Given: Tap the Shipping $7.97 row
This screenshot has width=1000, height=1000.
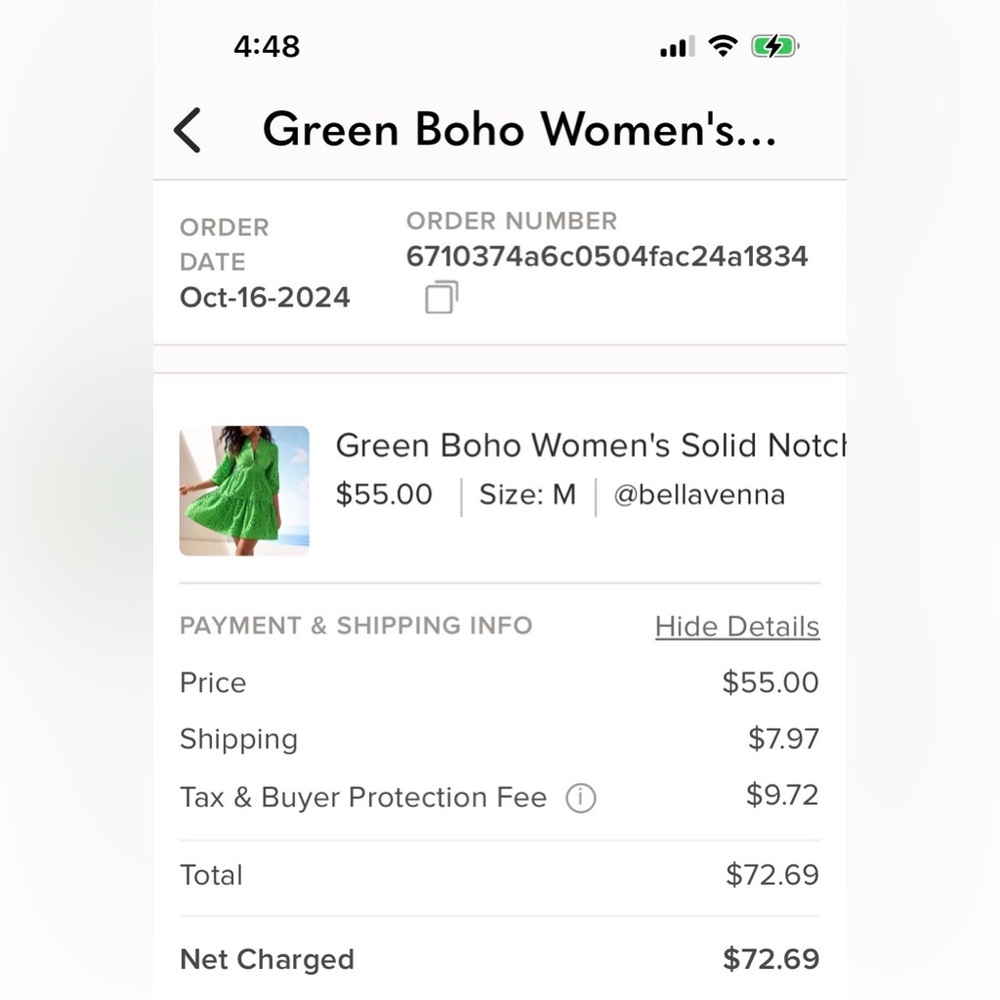Looking at the screenshot, I should [x=500, y=739].
